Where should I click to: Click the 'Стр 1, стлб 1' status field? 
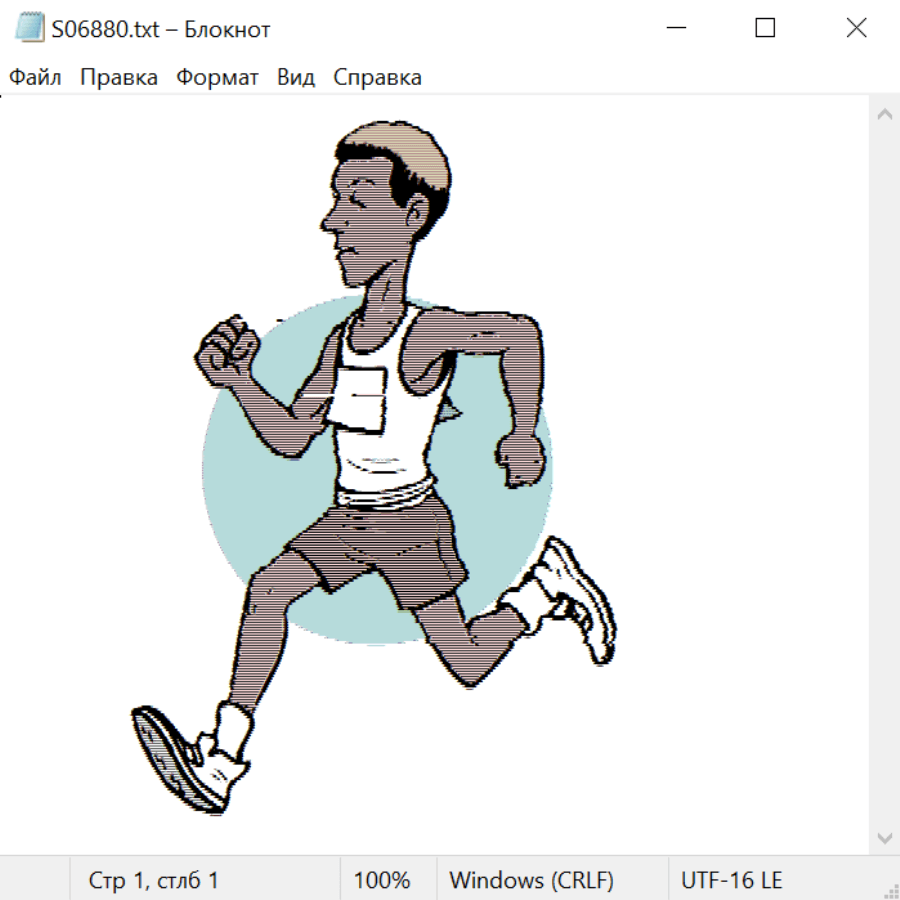pos(153,880)
